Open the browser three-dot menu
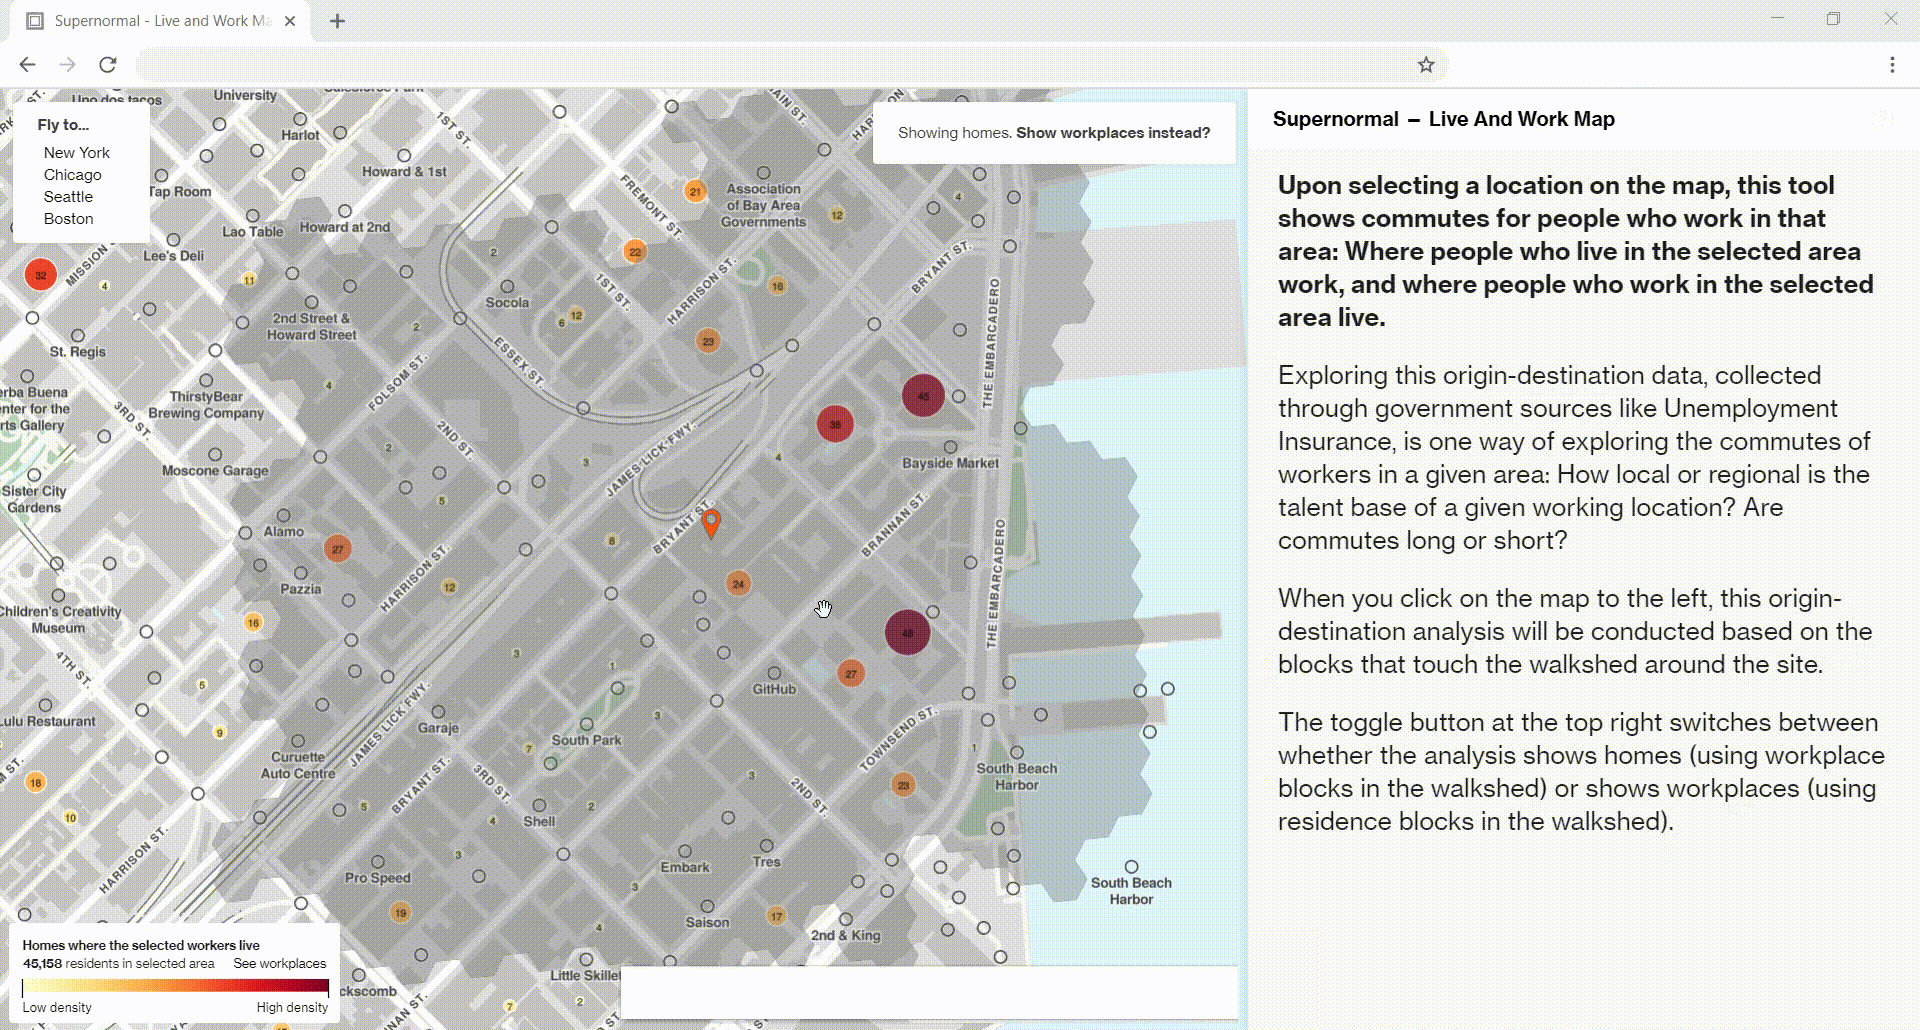This screenshot has width=1920, height=1030. [x=1892, y=65]
